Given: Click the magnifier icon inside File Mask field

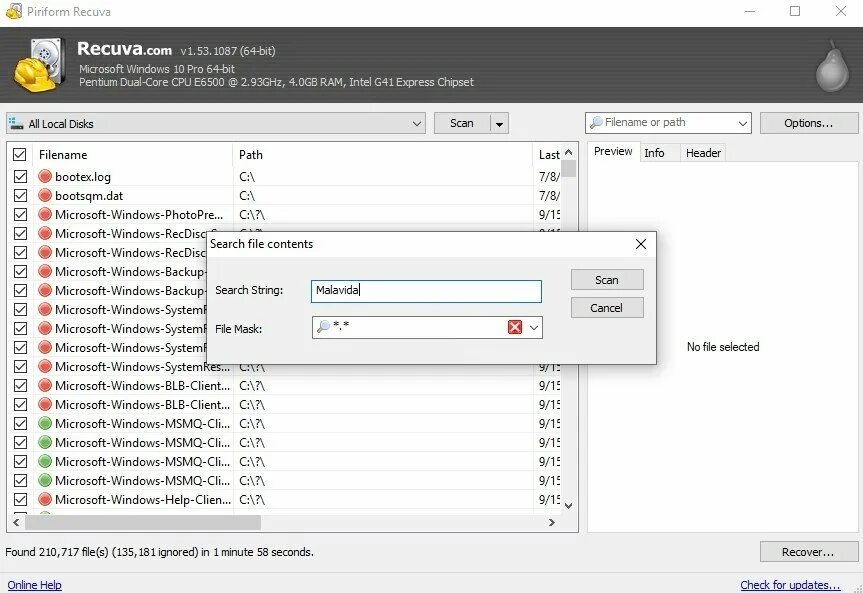Looking at the screenshot, I should coord(323,327).
